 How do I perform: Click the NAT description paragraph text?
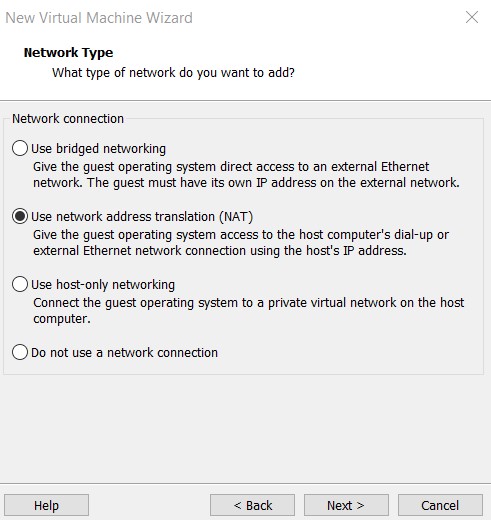click(x=241, y=243)
